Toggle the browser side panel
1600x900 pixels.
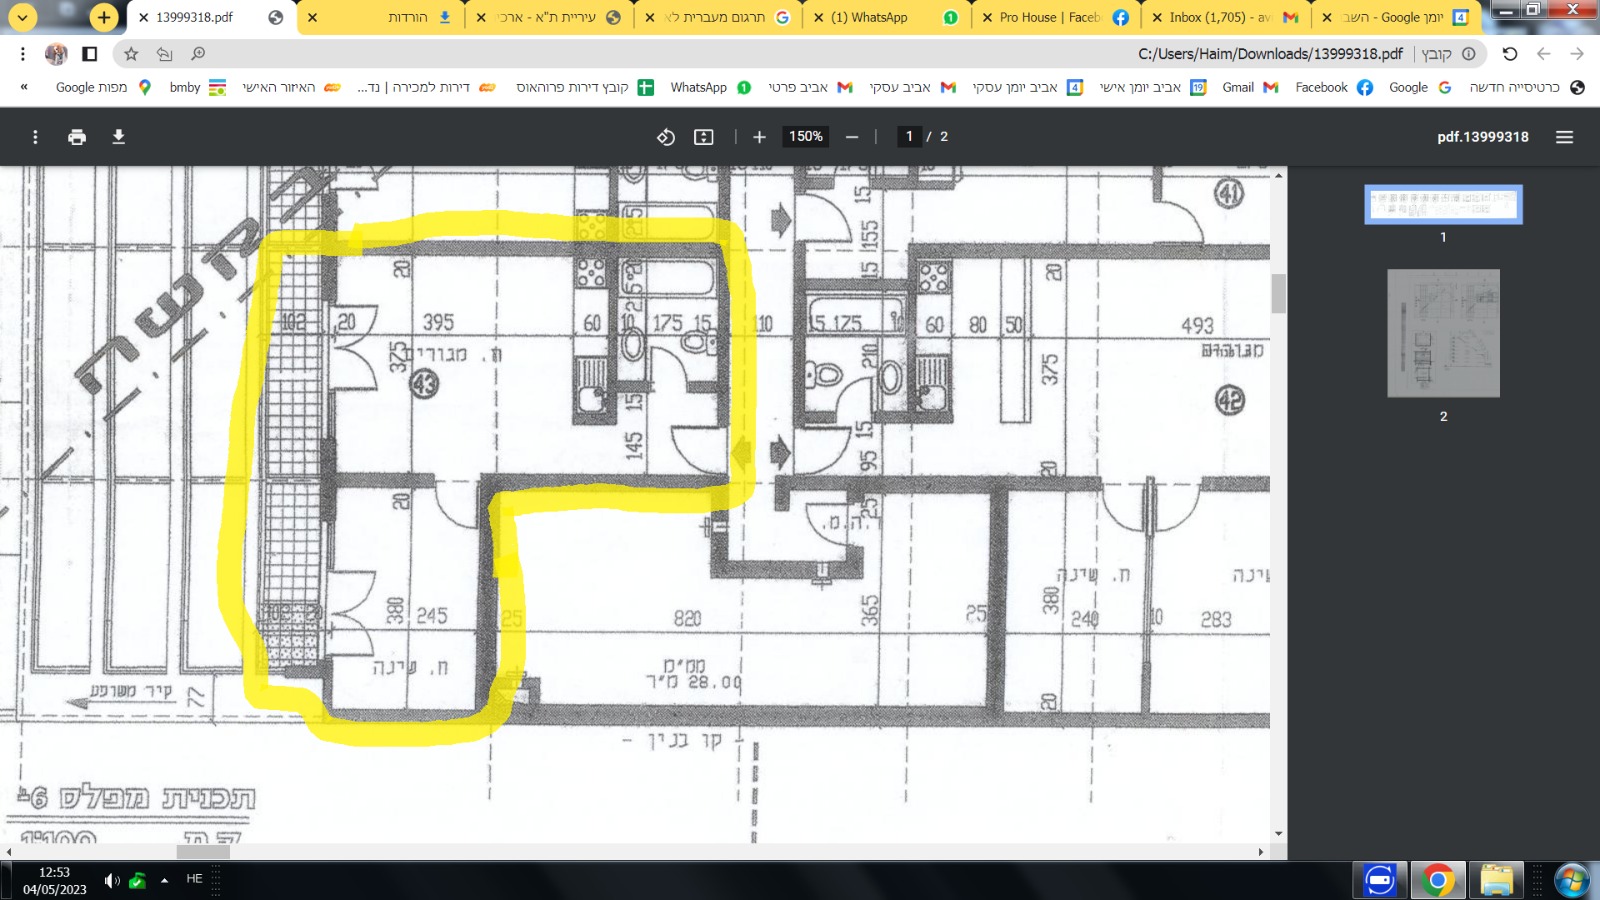click(x=90, y=54)
